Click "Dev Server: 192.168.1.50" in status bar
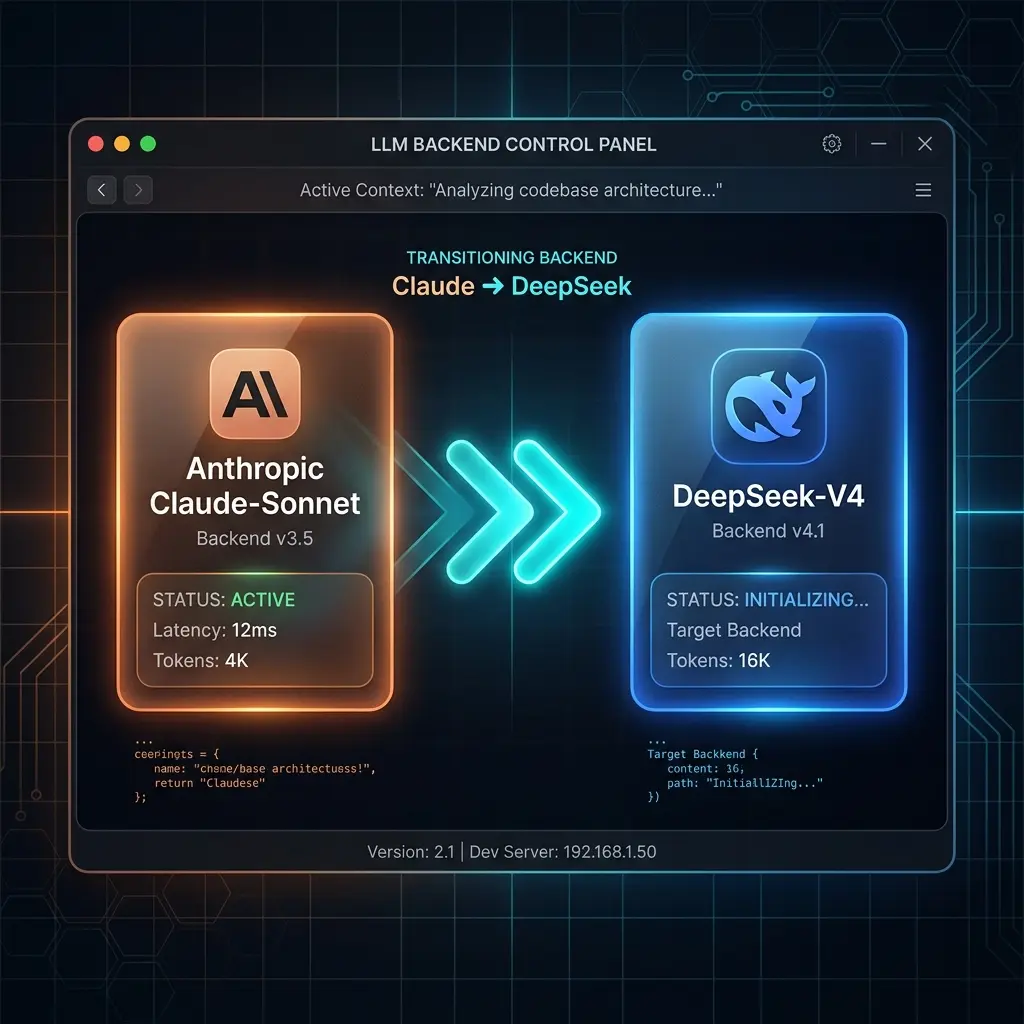 click(563, 852)
